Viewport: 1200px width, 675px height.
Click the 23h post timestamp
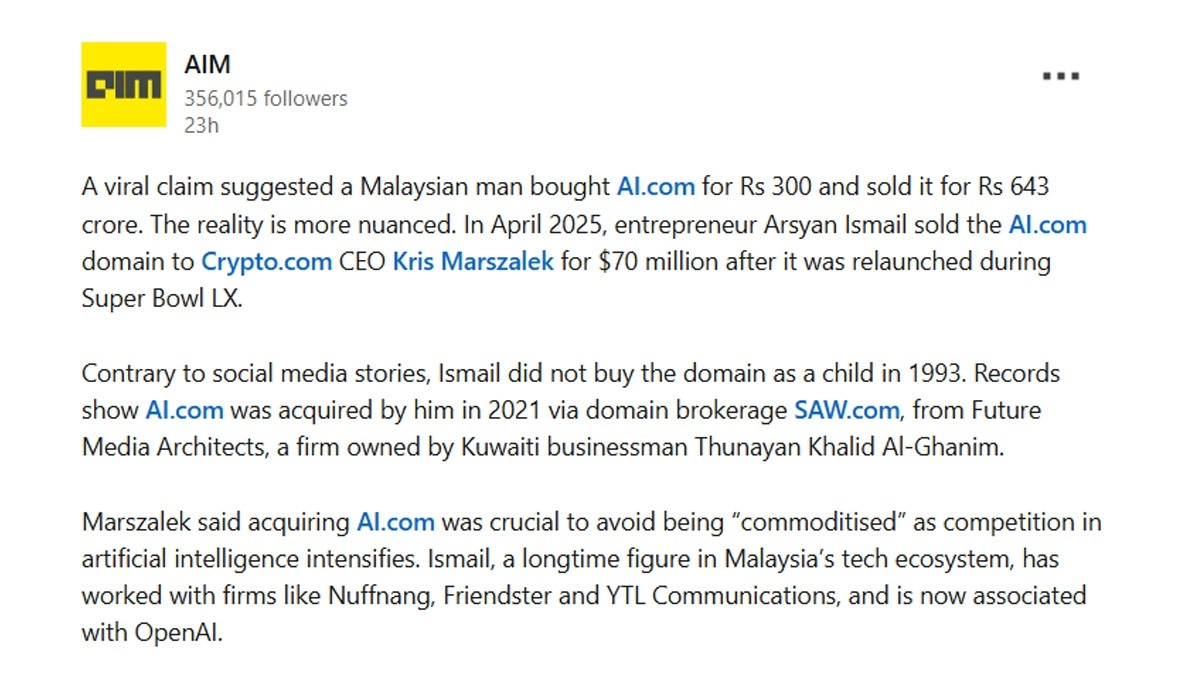(x=200, y=125)
